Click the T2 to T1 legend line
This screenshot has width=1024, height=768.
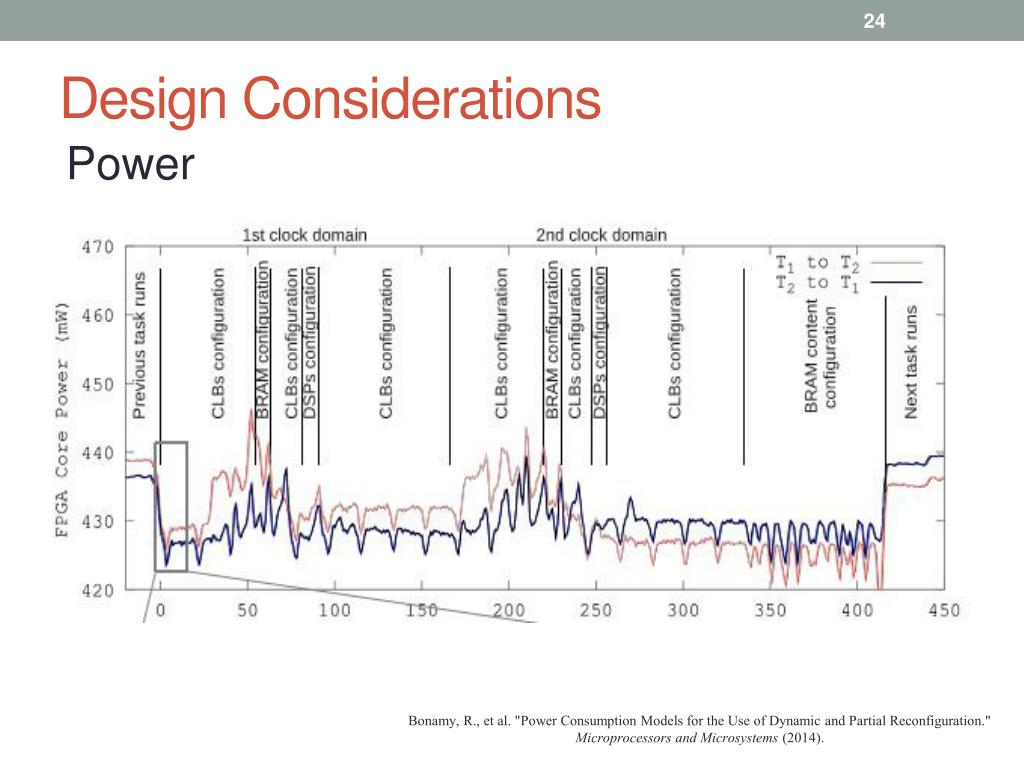click(x=896, y=283)
